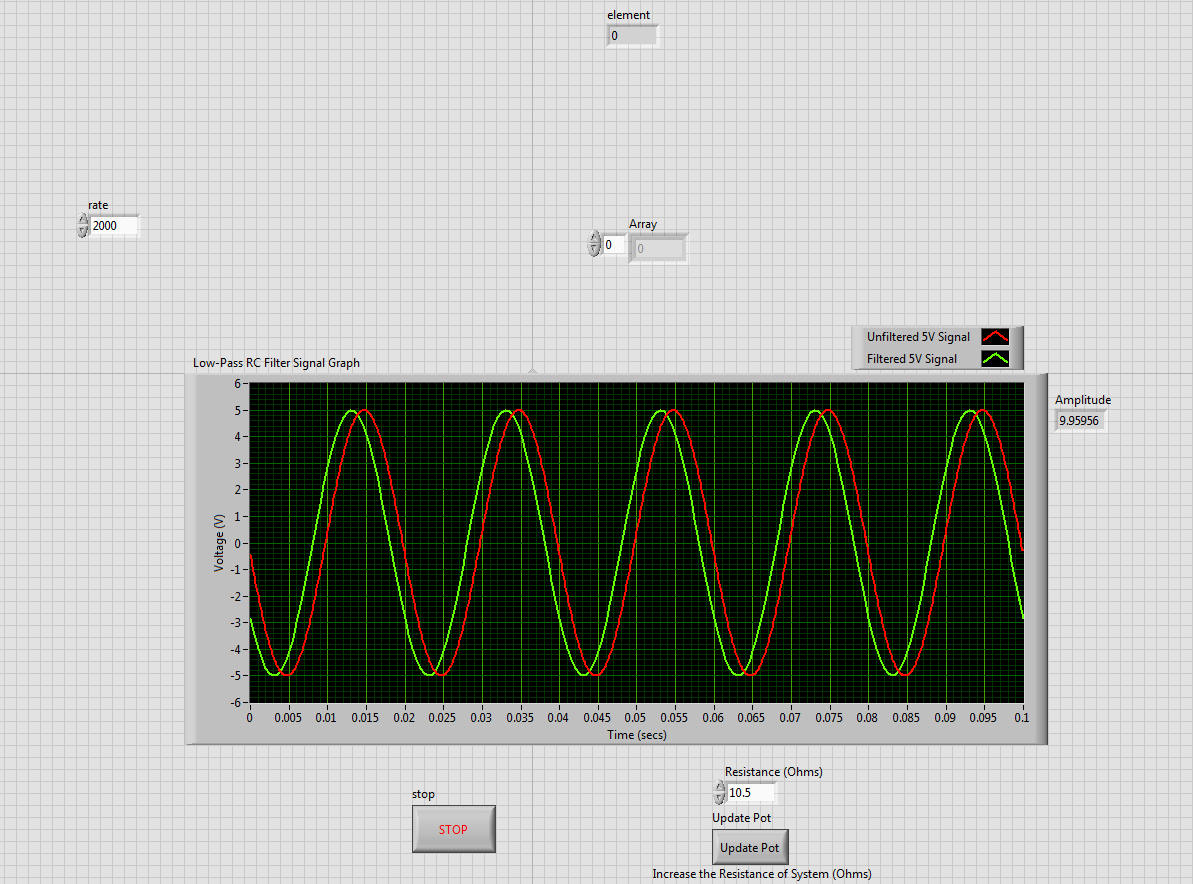
Task: Click the Update Pot label above the button
Action: pos(742,818)
